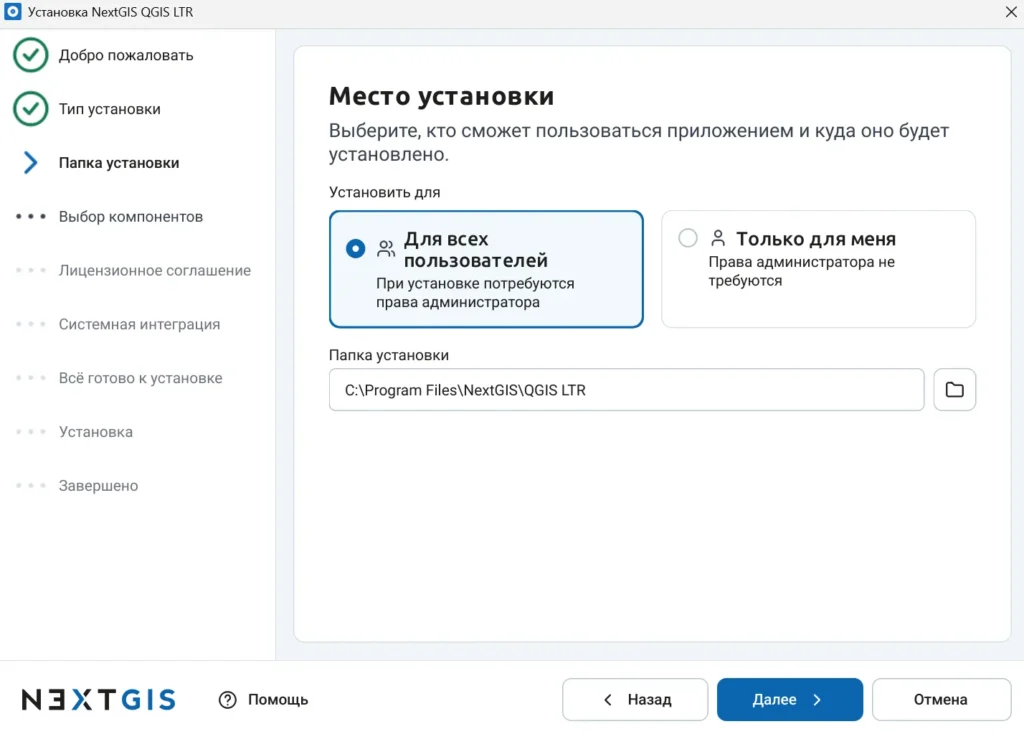This screenshot has width=1024, height=734.
Task: Close the installer window
Action: (x=1010, y=12)
